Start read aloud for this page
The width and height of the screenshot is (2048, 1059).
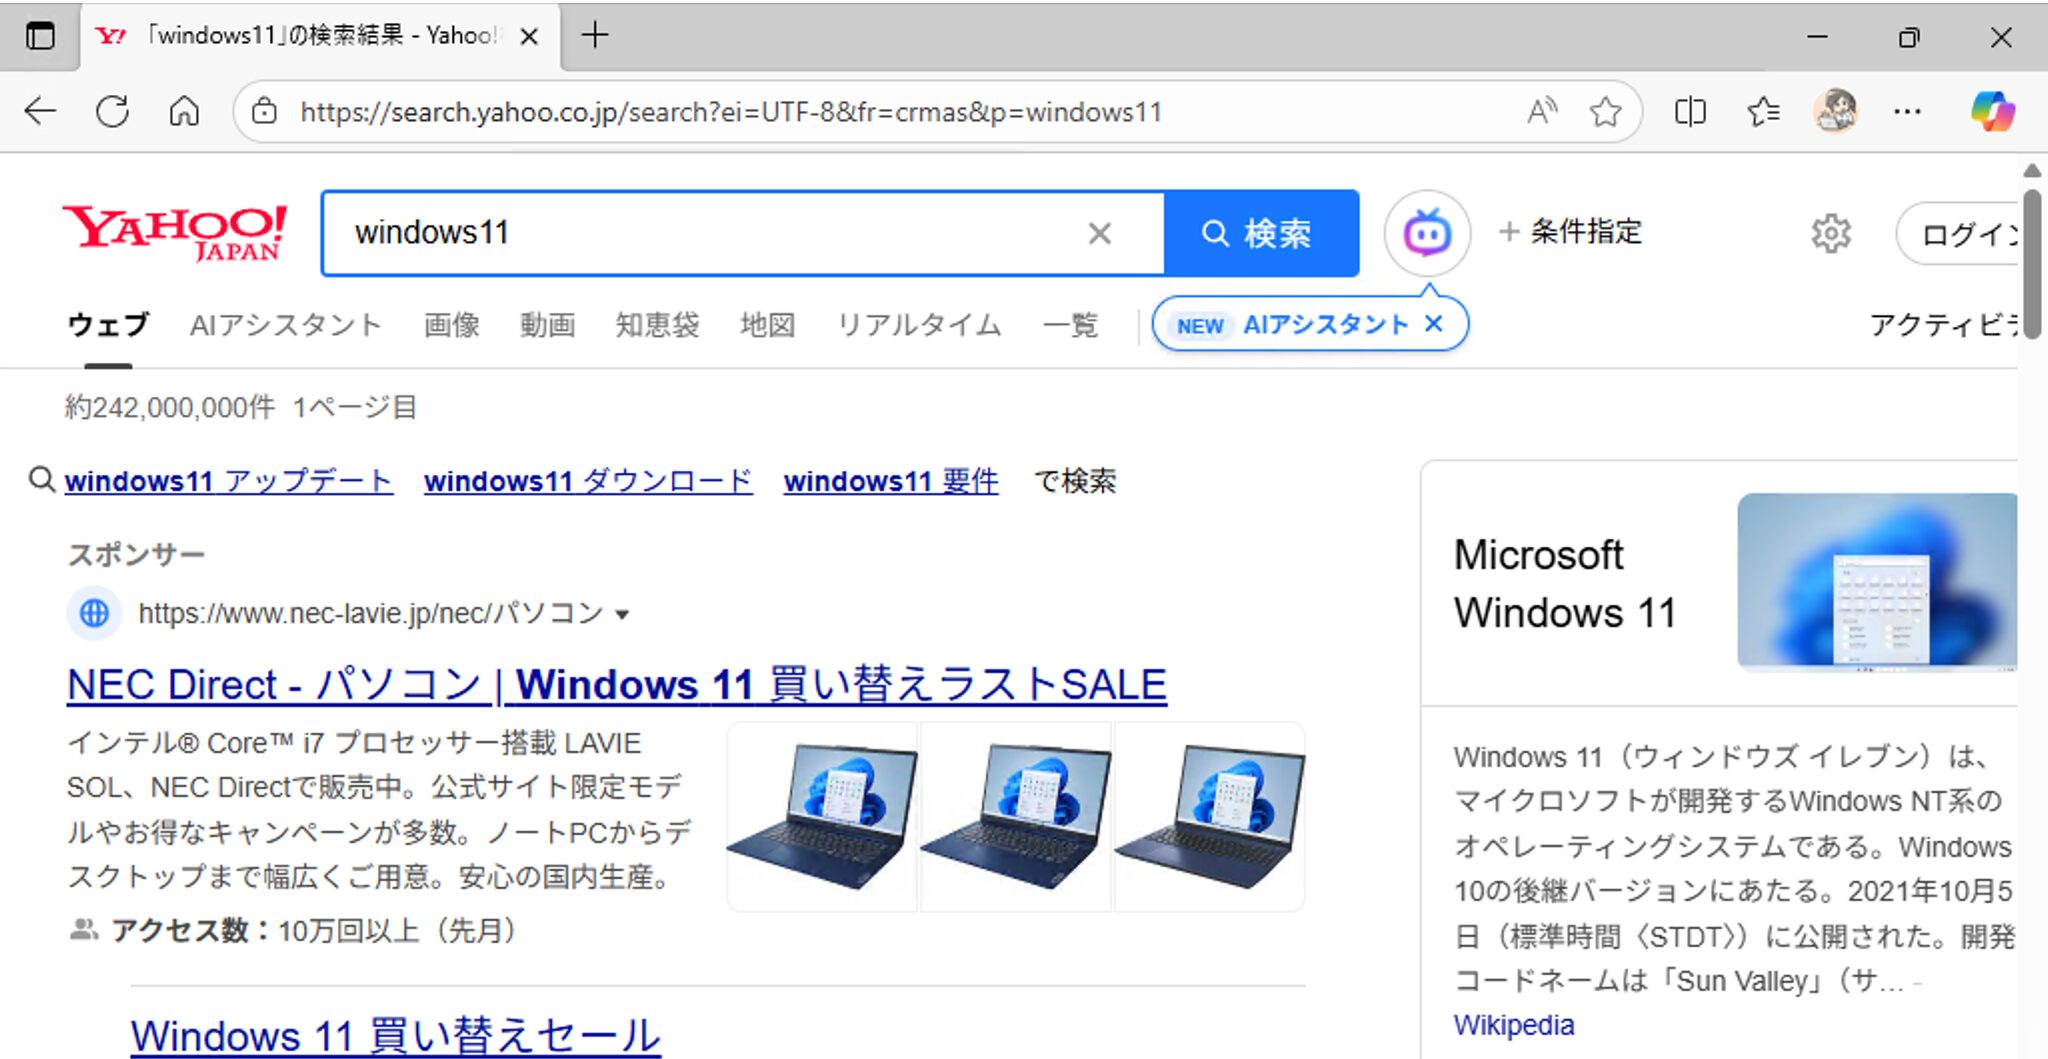click(1540, 111)
